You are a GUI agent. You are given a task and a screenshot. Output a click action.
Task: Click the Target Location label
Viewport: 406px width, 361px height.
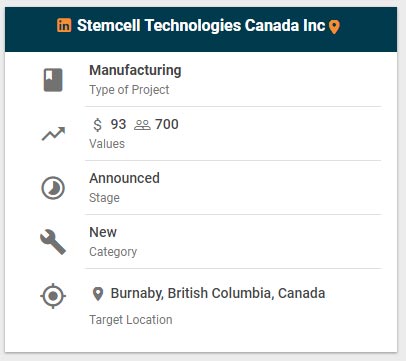(x=131, y=320)
